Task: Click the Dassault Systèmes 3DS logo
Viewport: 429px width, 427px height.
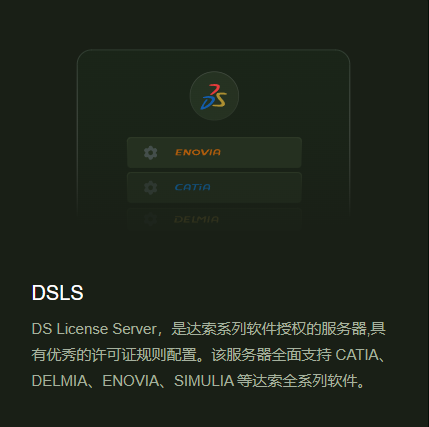Action: (214, 97)
